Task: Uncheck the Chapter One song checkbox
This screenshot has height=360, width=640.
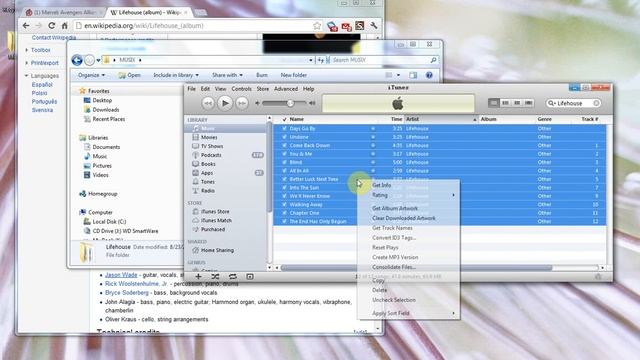Action: (x=284, y=213)
